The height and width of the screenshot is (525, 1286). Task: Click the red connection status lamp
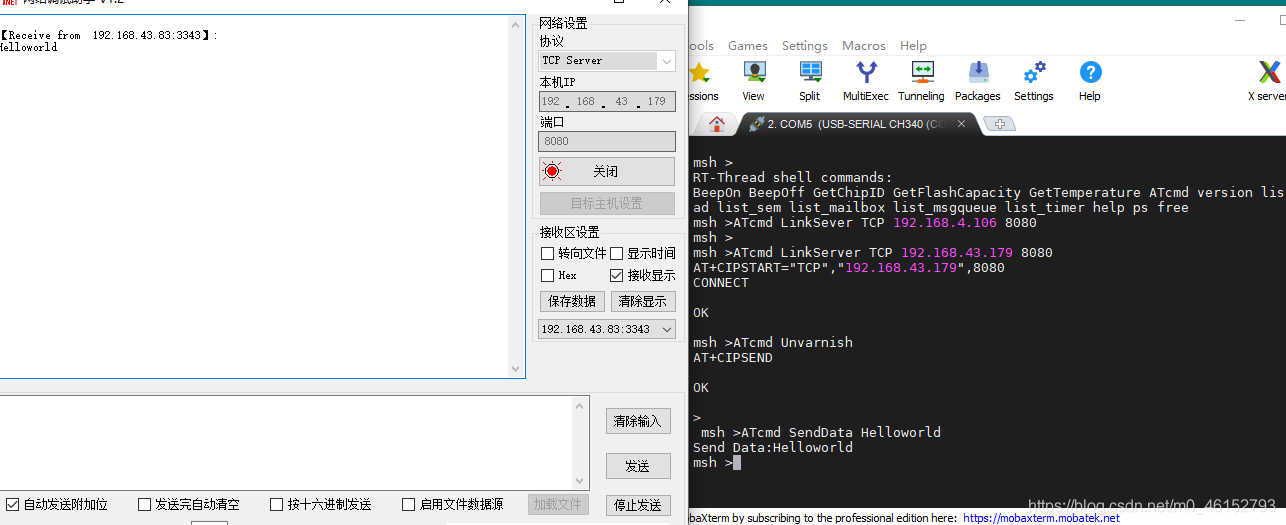pyautogui.click(x=552, y=171)
